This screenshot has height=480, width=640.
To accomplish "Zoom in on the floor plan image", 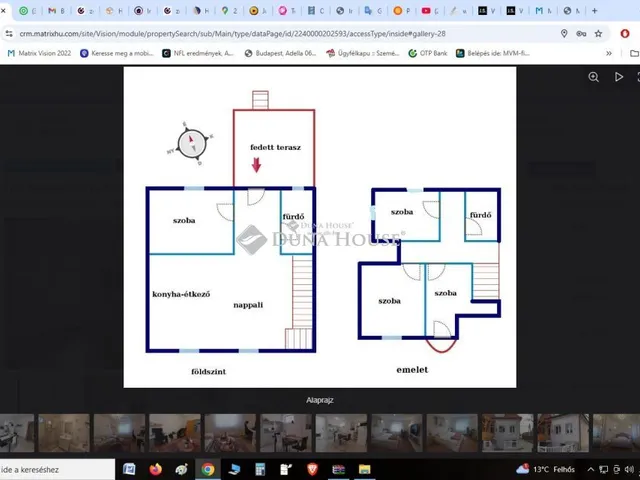I will tap(593, 77).
